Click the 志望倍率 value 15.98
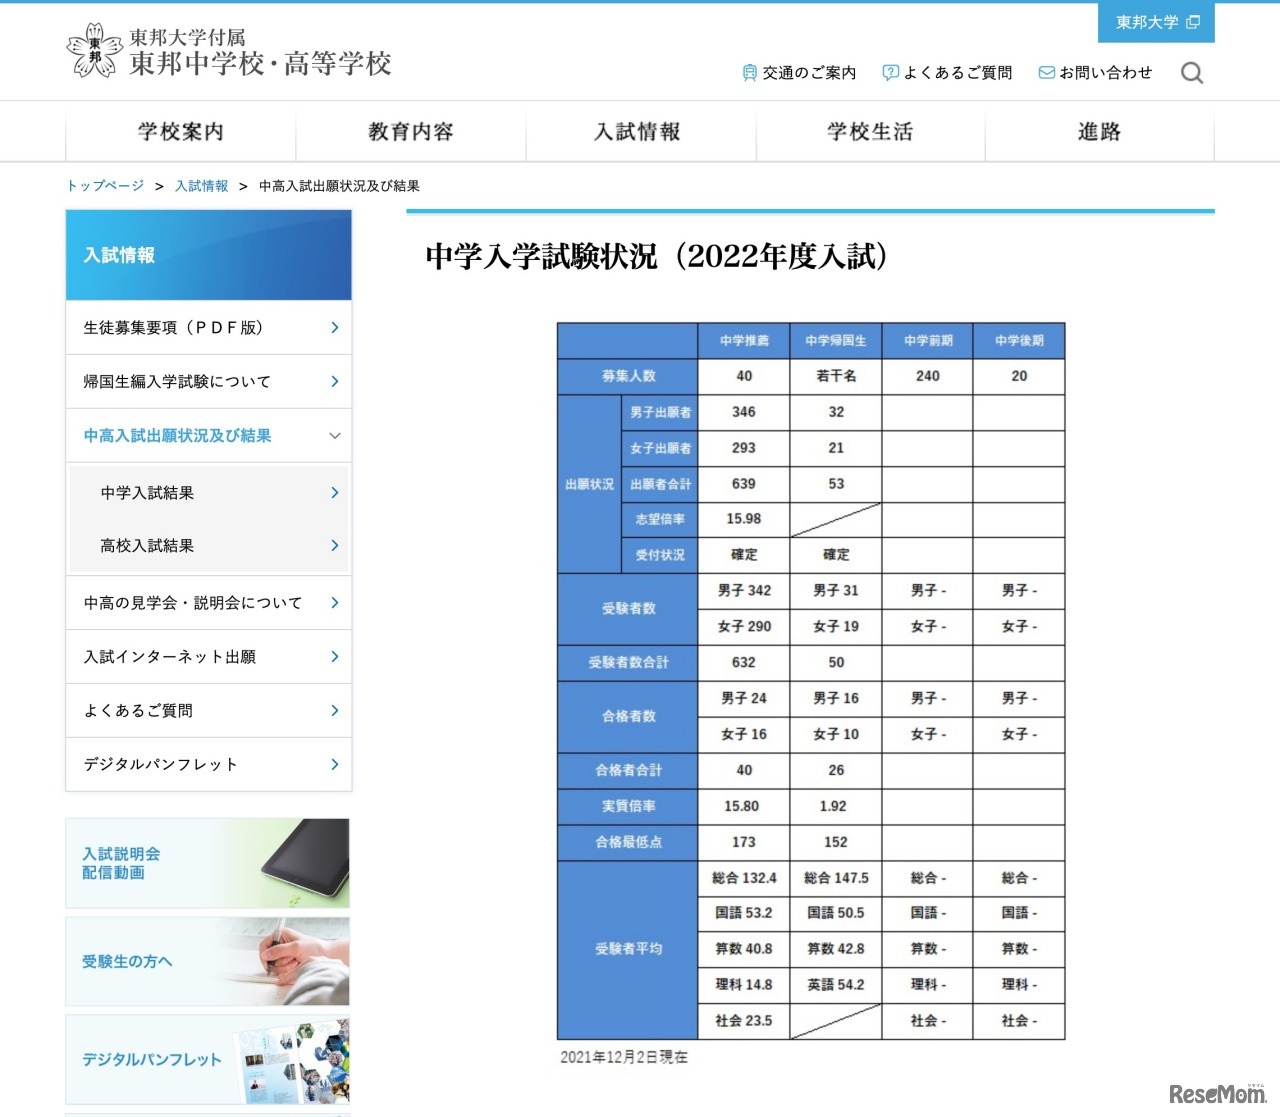 (x=744, y=519)
